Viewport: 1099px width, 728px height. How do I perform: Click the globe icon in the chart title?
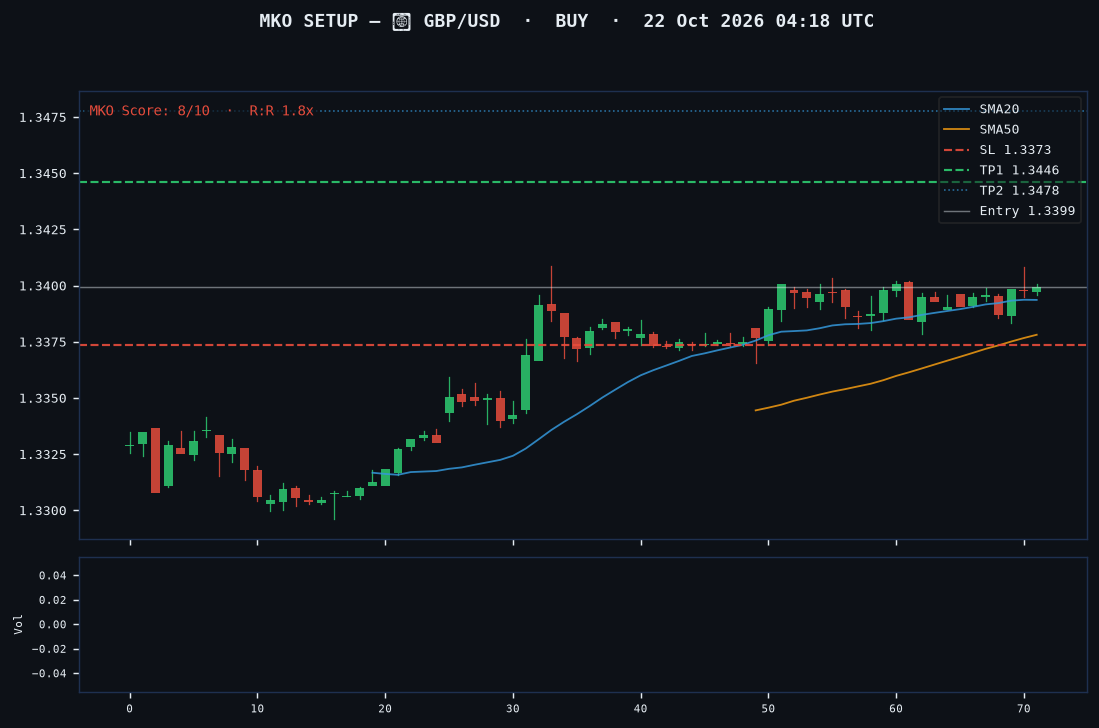[401, 22]
